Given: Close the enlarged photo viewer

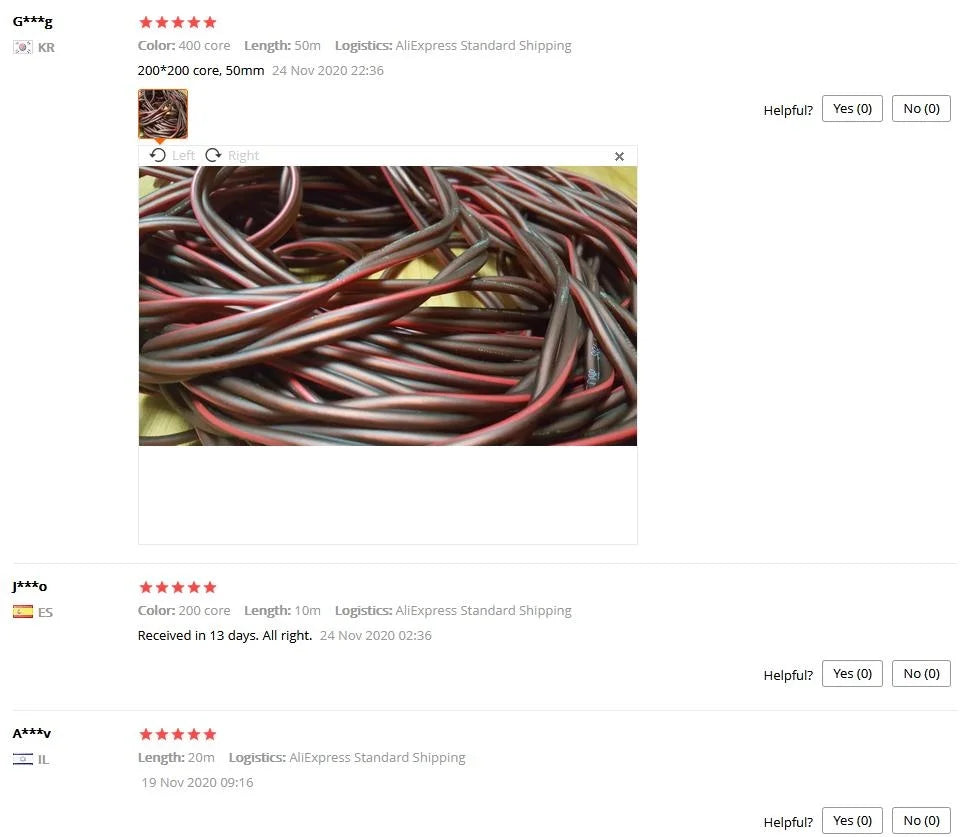Looking at the screenshot, I should tap(619, 156).
